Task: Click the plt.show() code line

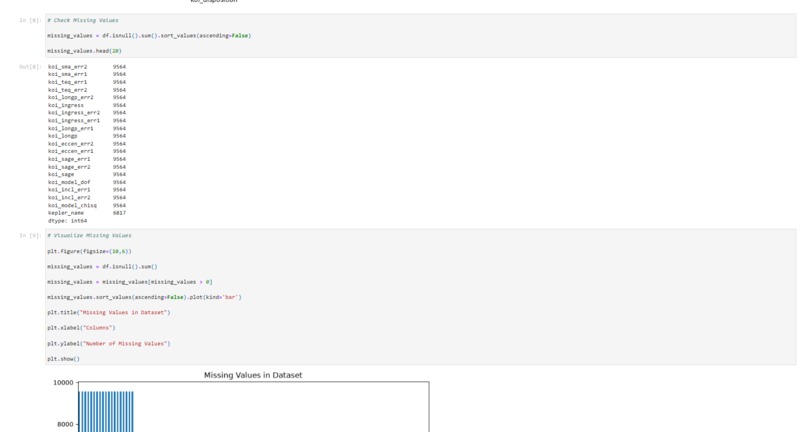Action: 63,358
